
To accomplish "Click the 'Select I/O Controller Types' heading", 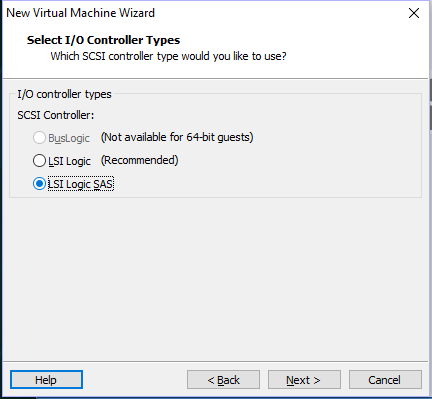I will coord(103,40).
